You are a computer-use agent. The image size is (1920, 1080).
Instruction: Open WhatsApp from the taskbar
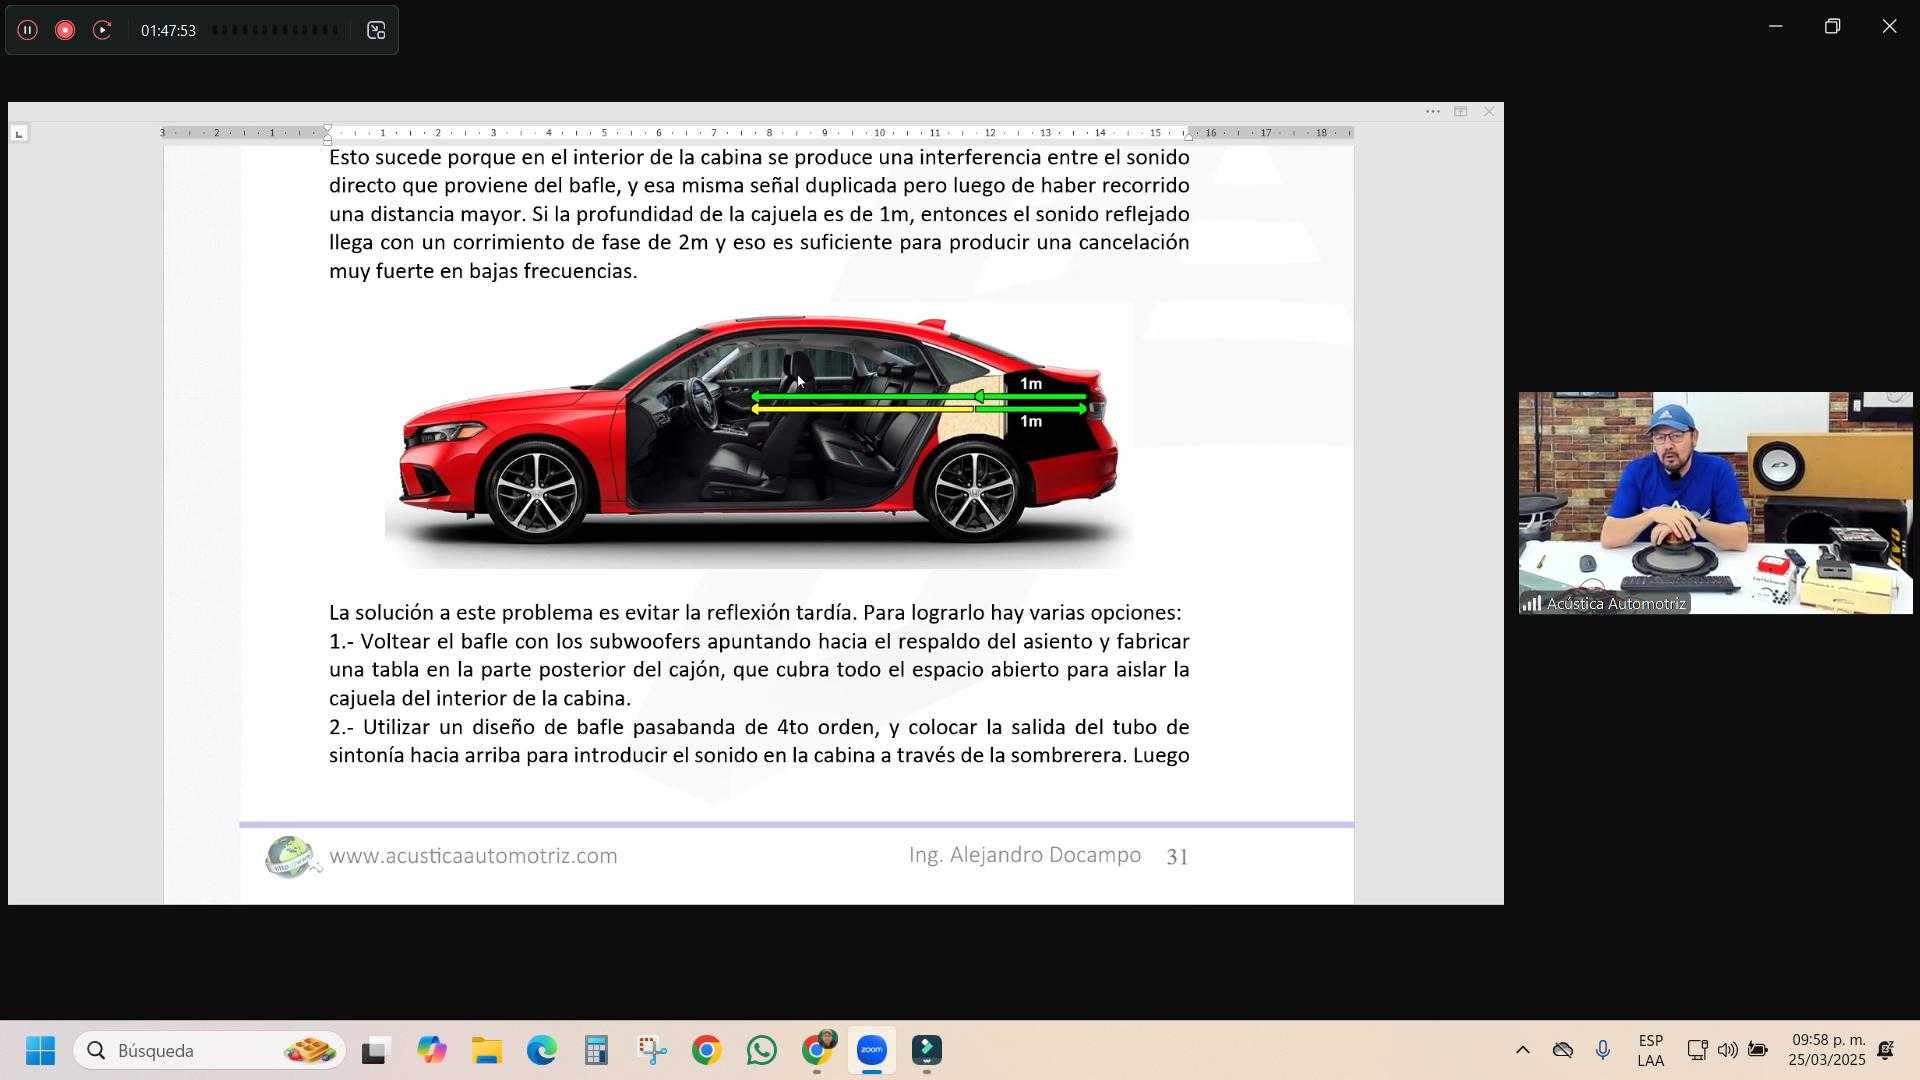761,1051
